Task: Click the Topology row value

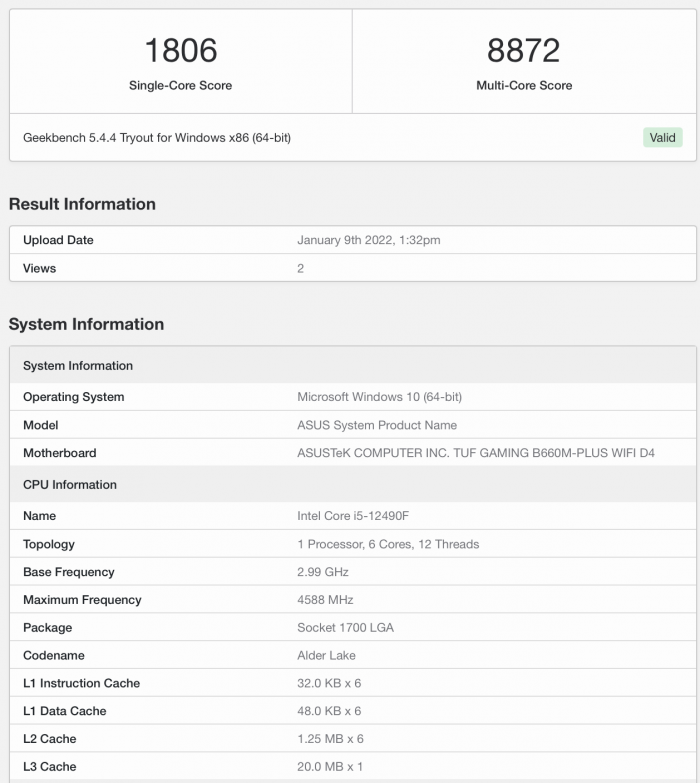Action: [388, 544]
